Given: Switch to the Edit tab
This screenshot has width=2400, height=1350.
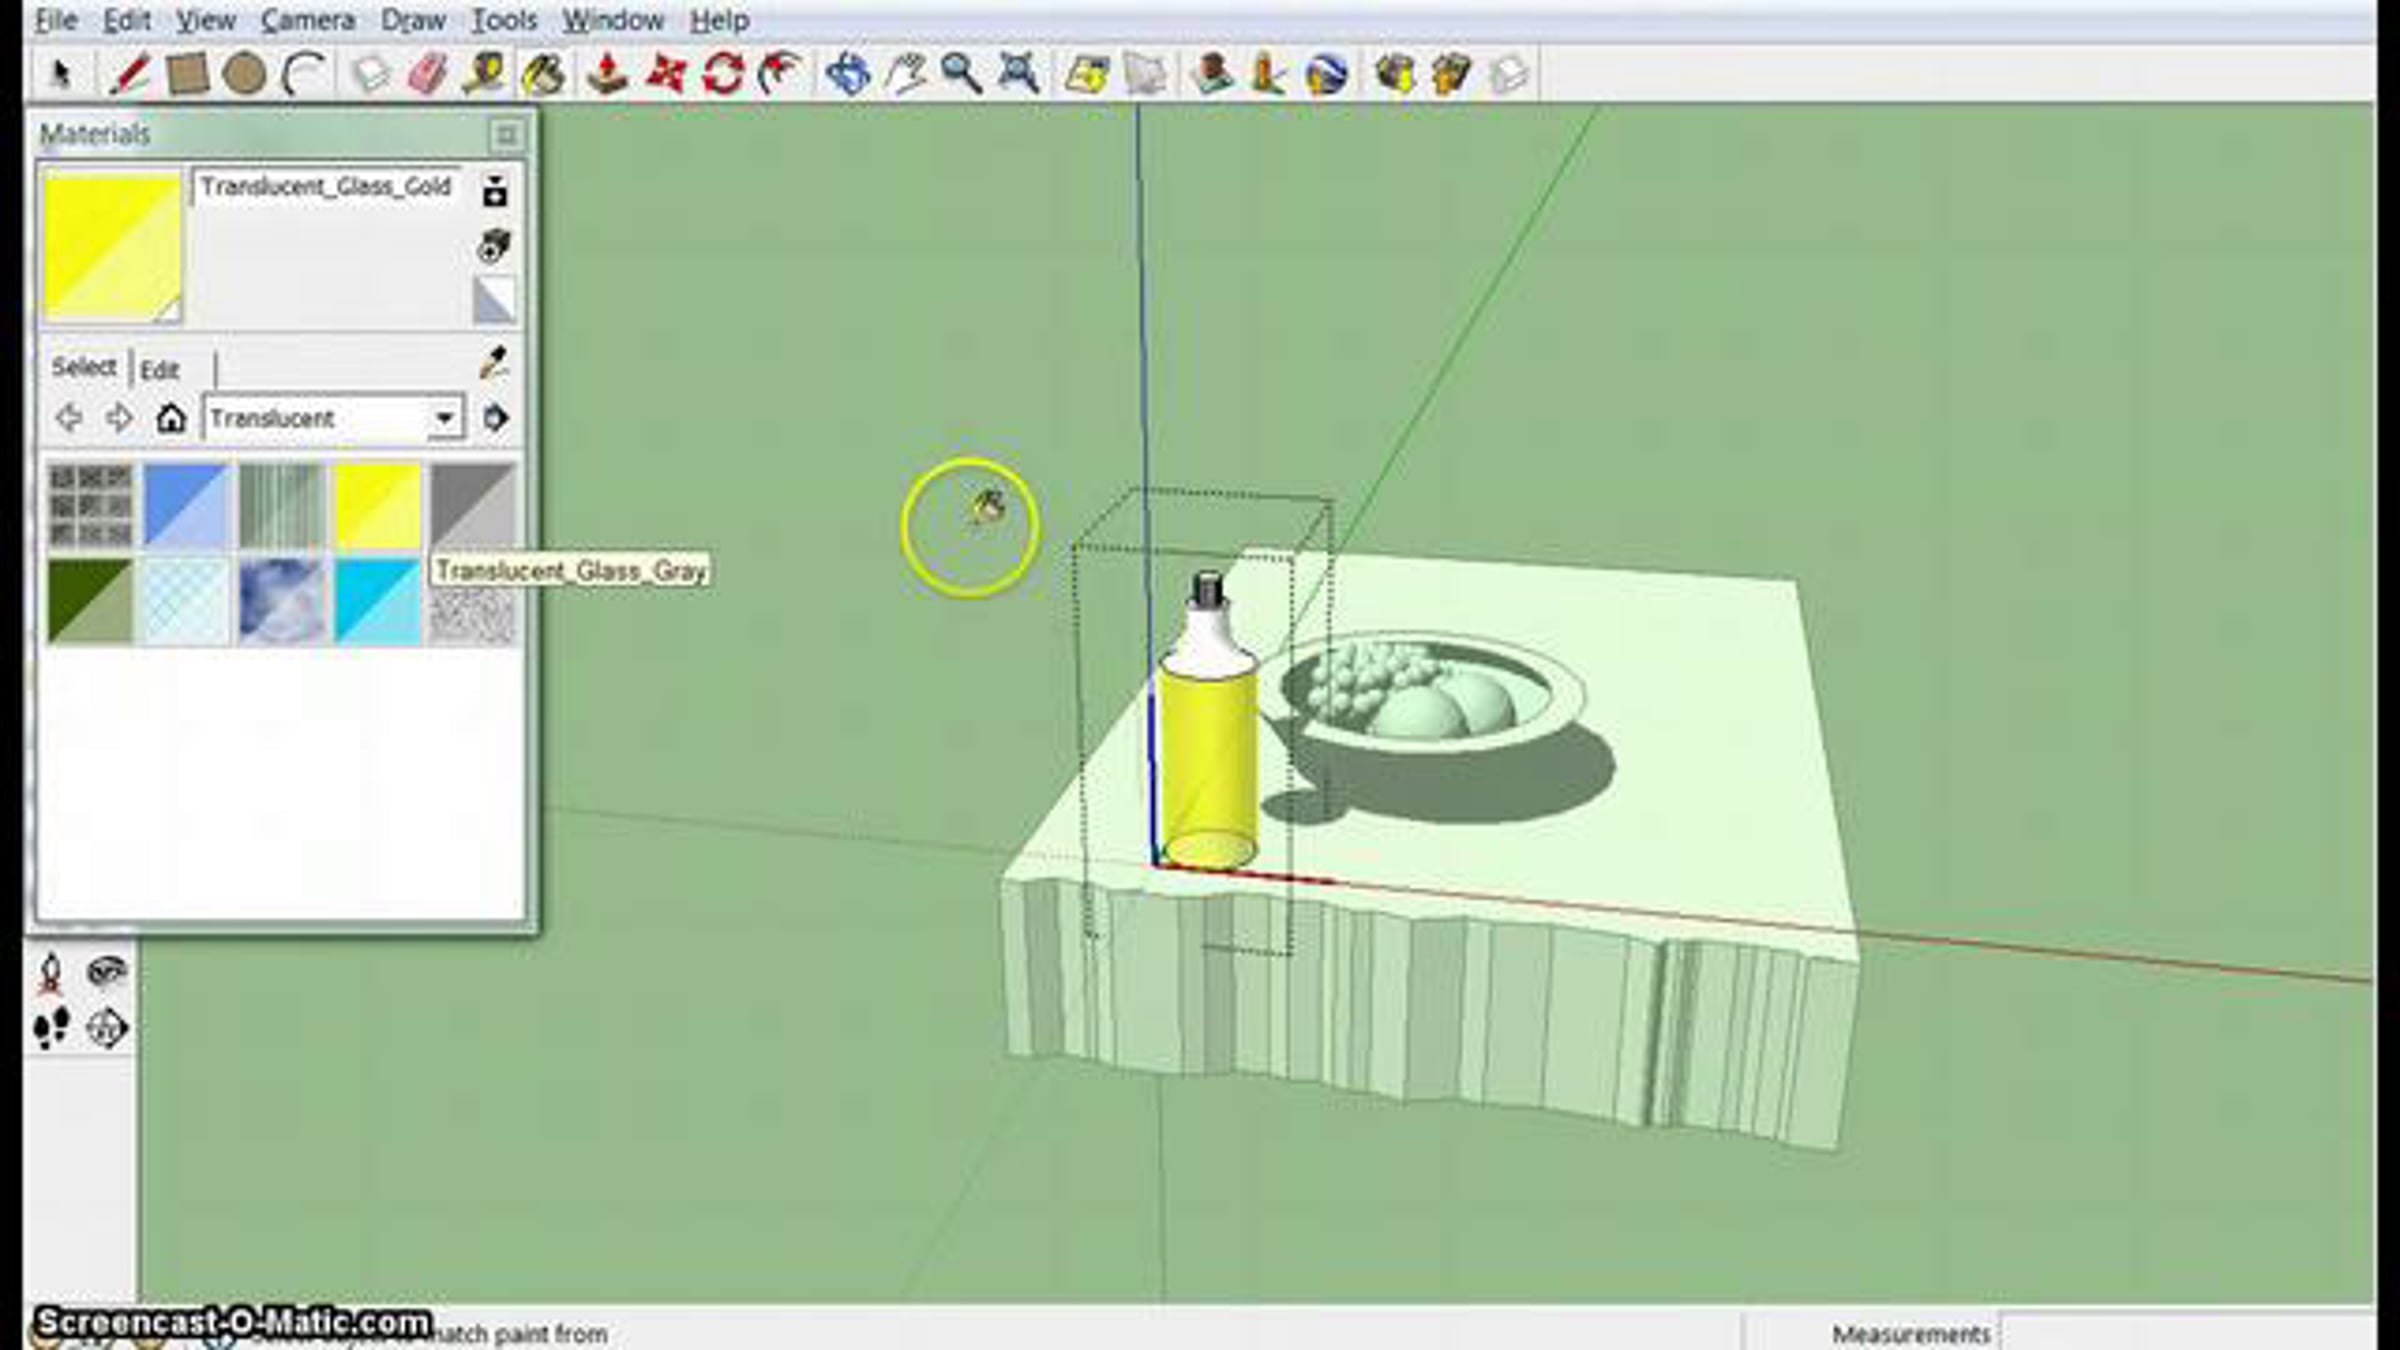Looking at the screenshot, I should [160, 370].
